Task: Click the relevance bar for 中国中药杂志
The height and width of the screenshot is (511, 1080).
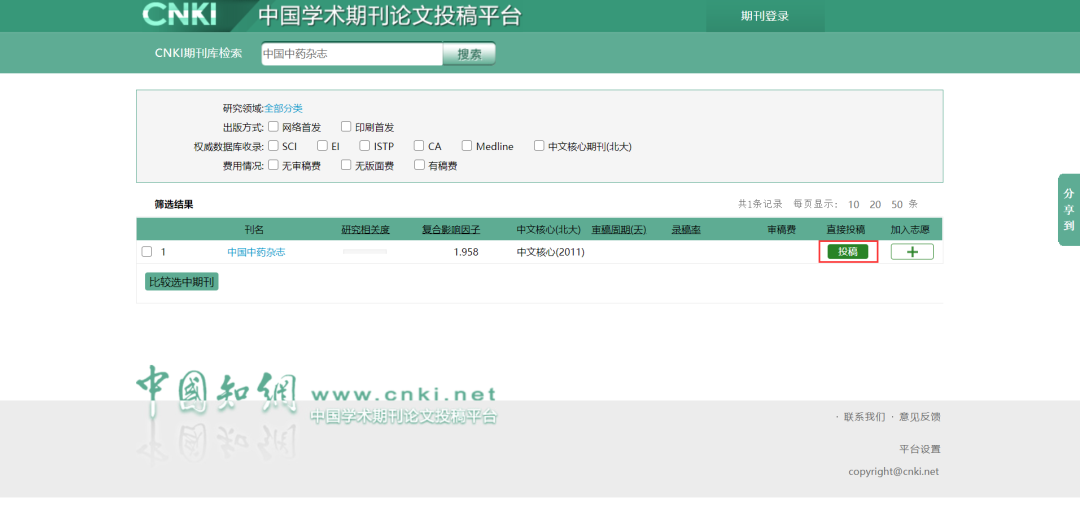Action: coord(365,252)
